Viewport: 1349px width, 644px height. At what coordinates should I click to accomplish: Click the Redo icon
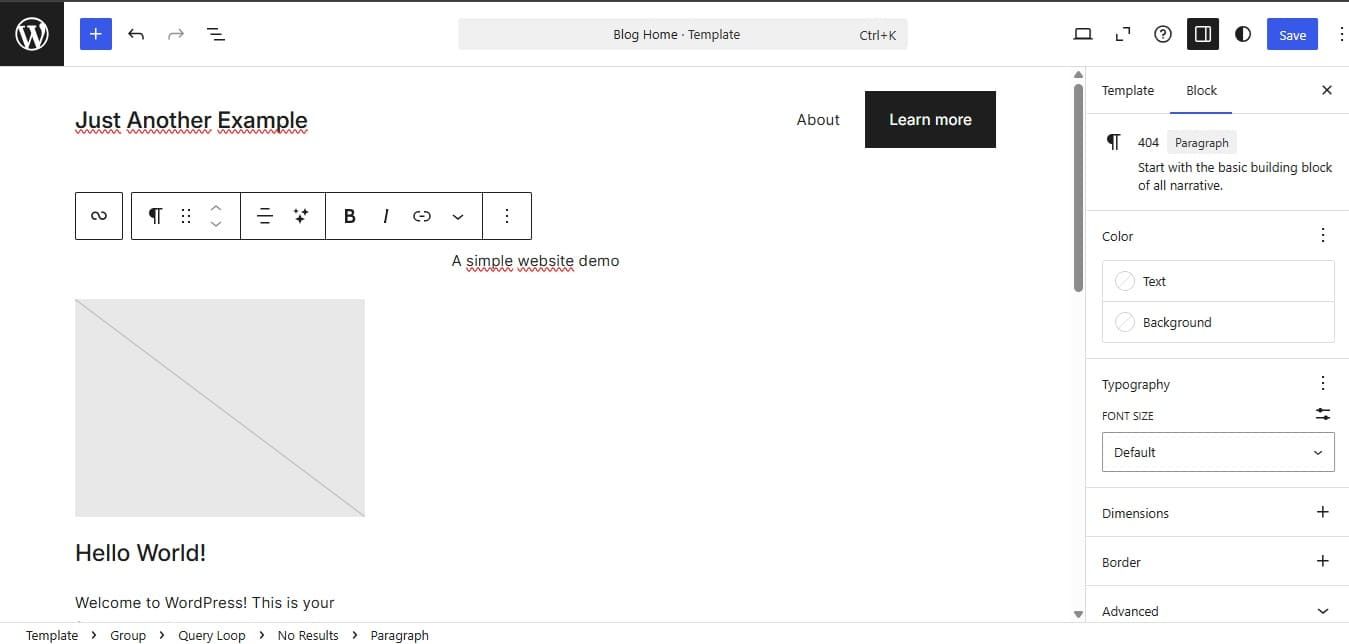click(x=176, y=33)
